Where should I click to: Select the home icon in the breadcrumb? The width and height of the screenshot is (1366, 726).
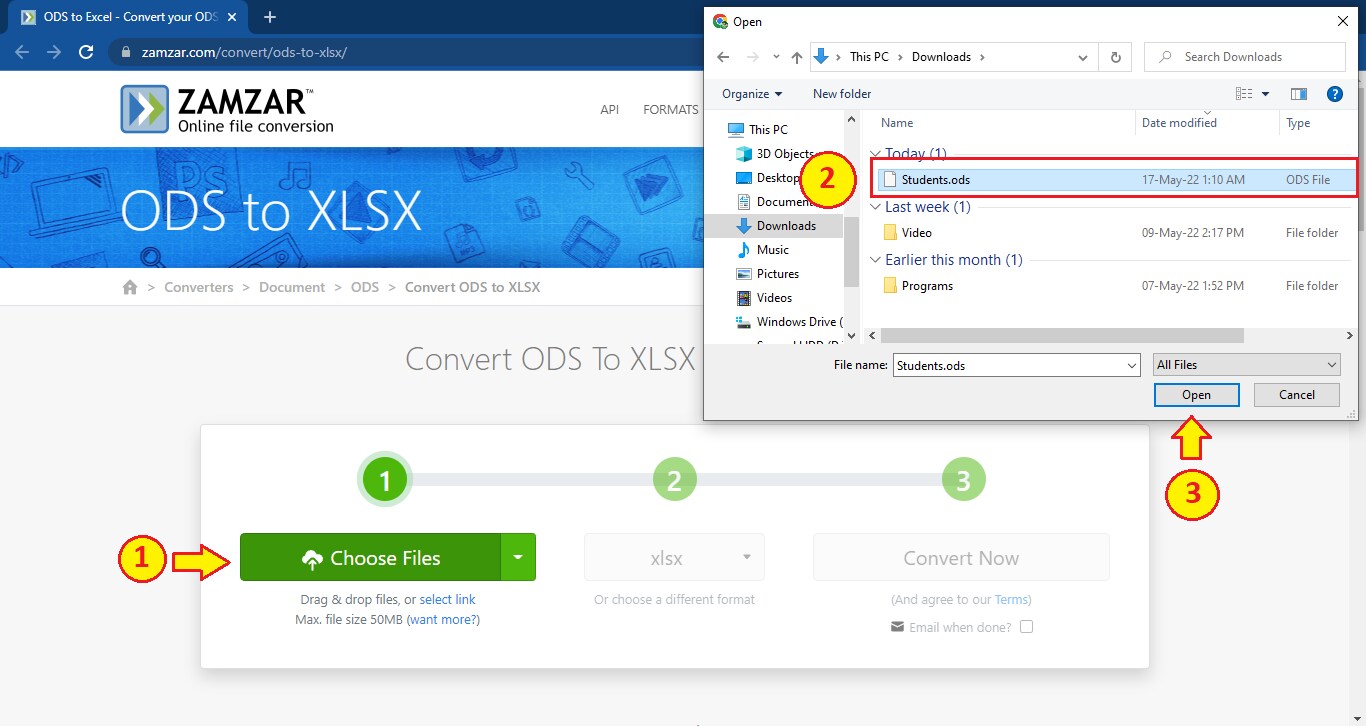130,287
